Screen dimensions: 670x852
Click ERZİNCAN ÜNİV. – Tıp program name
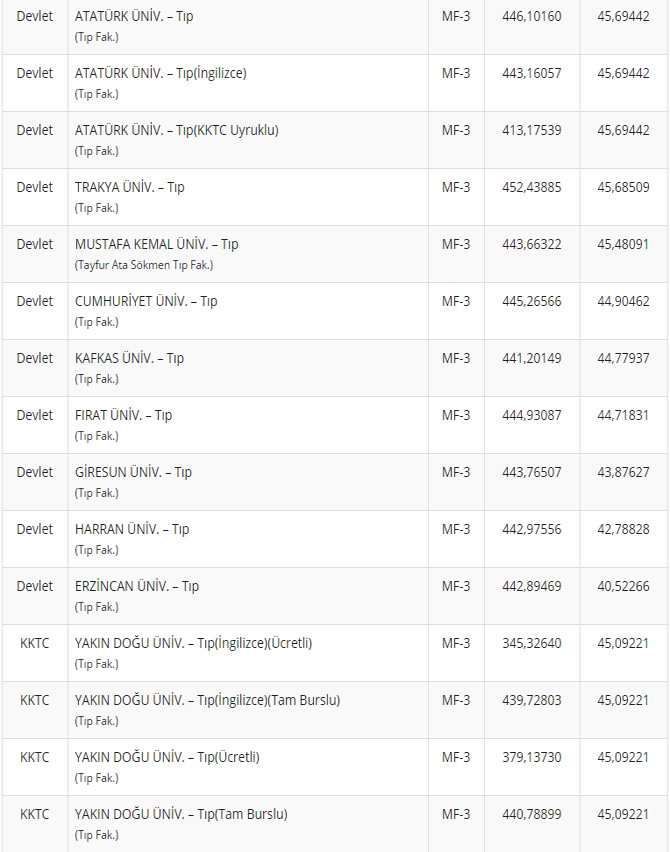[137, 586]
